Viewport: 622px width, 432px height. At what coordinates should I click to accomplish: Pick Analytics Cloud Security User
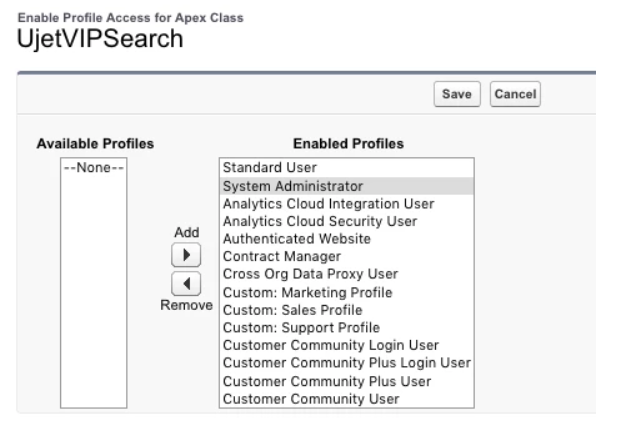coord(319,221)
